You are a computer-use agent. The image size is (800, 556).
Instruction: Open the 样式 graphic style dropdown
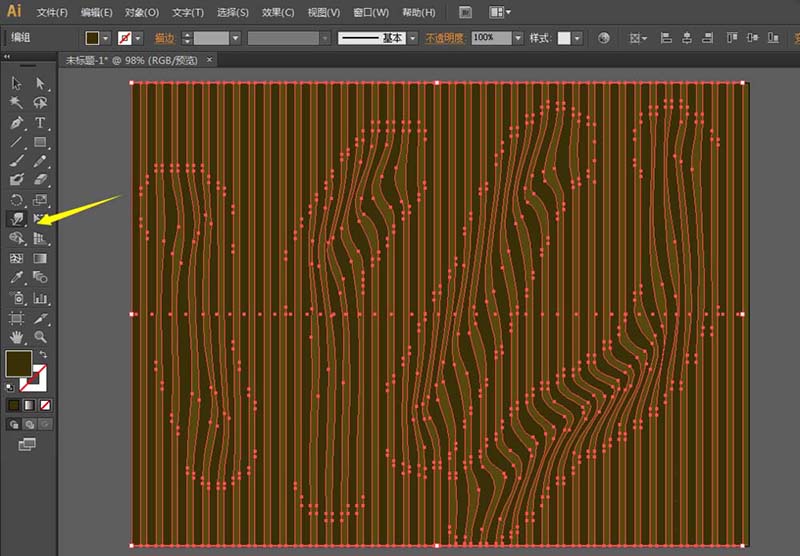577,38
